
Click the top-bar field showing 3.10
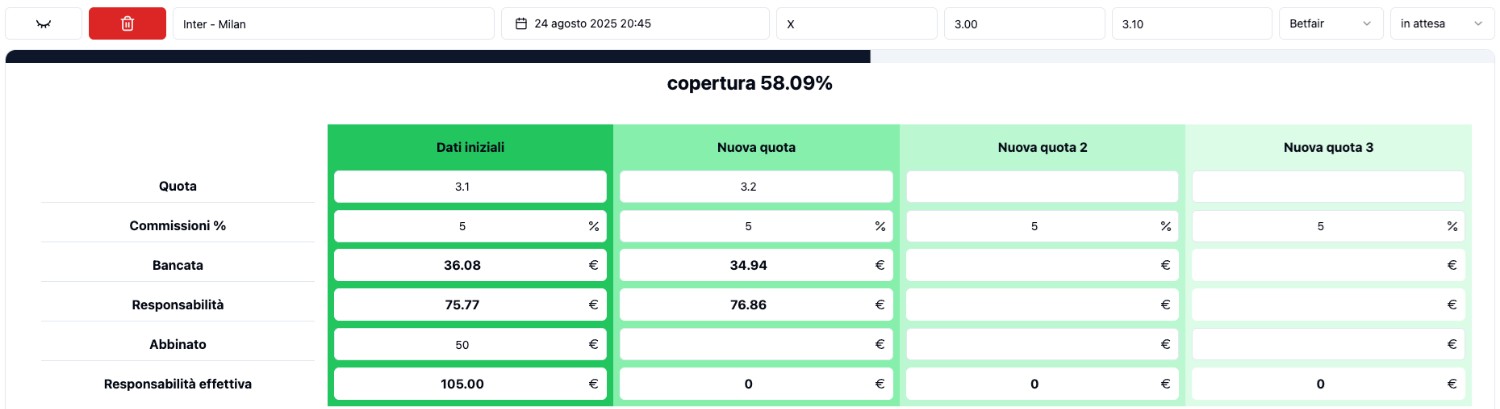click(x=1192, y=23)
